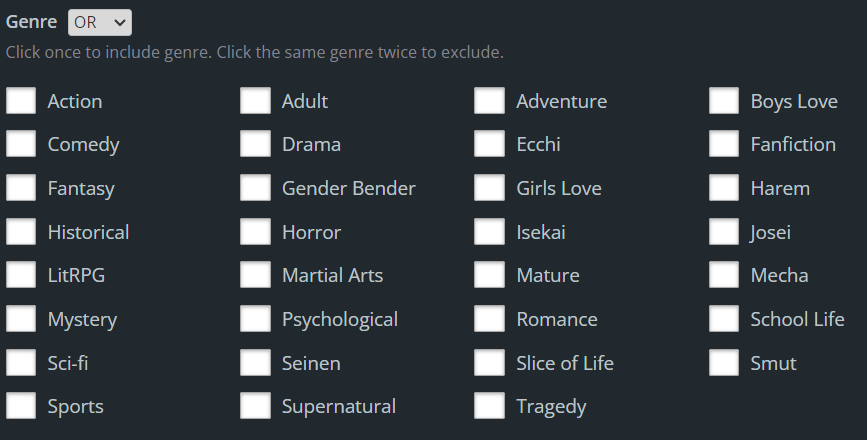Include the Isekai genre checkbox
Image resolution: width=867 pixels, height=440 pixels.
[489, 232]
